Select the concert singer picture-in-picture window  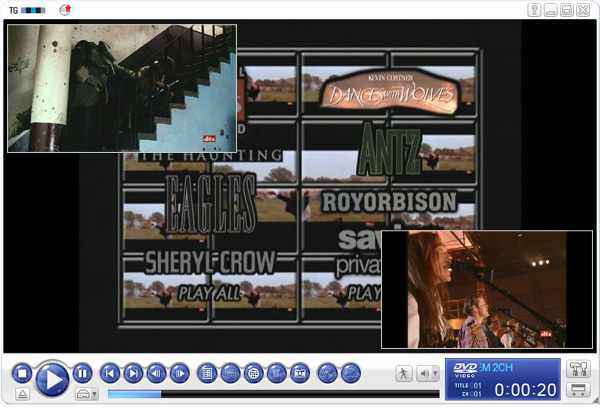(x=487, y=290)
